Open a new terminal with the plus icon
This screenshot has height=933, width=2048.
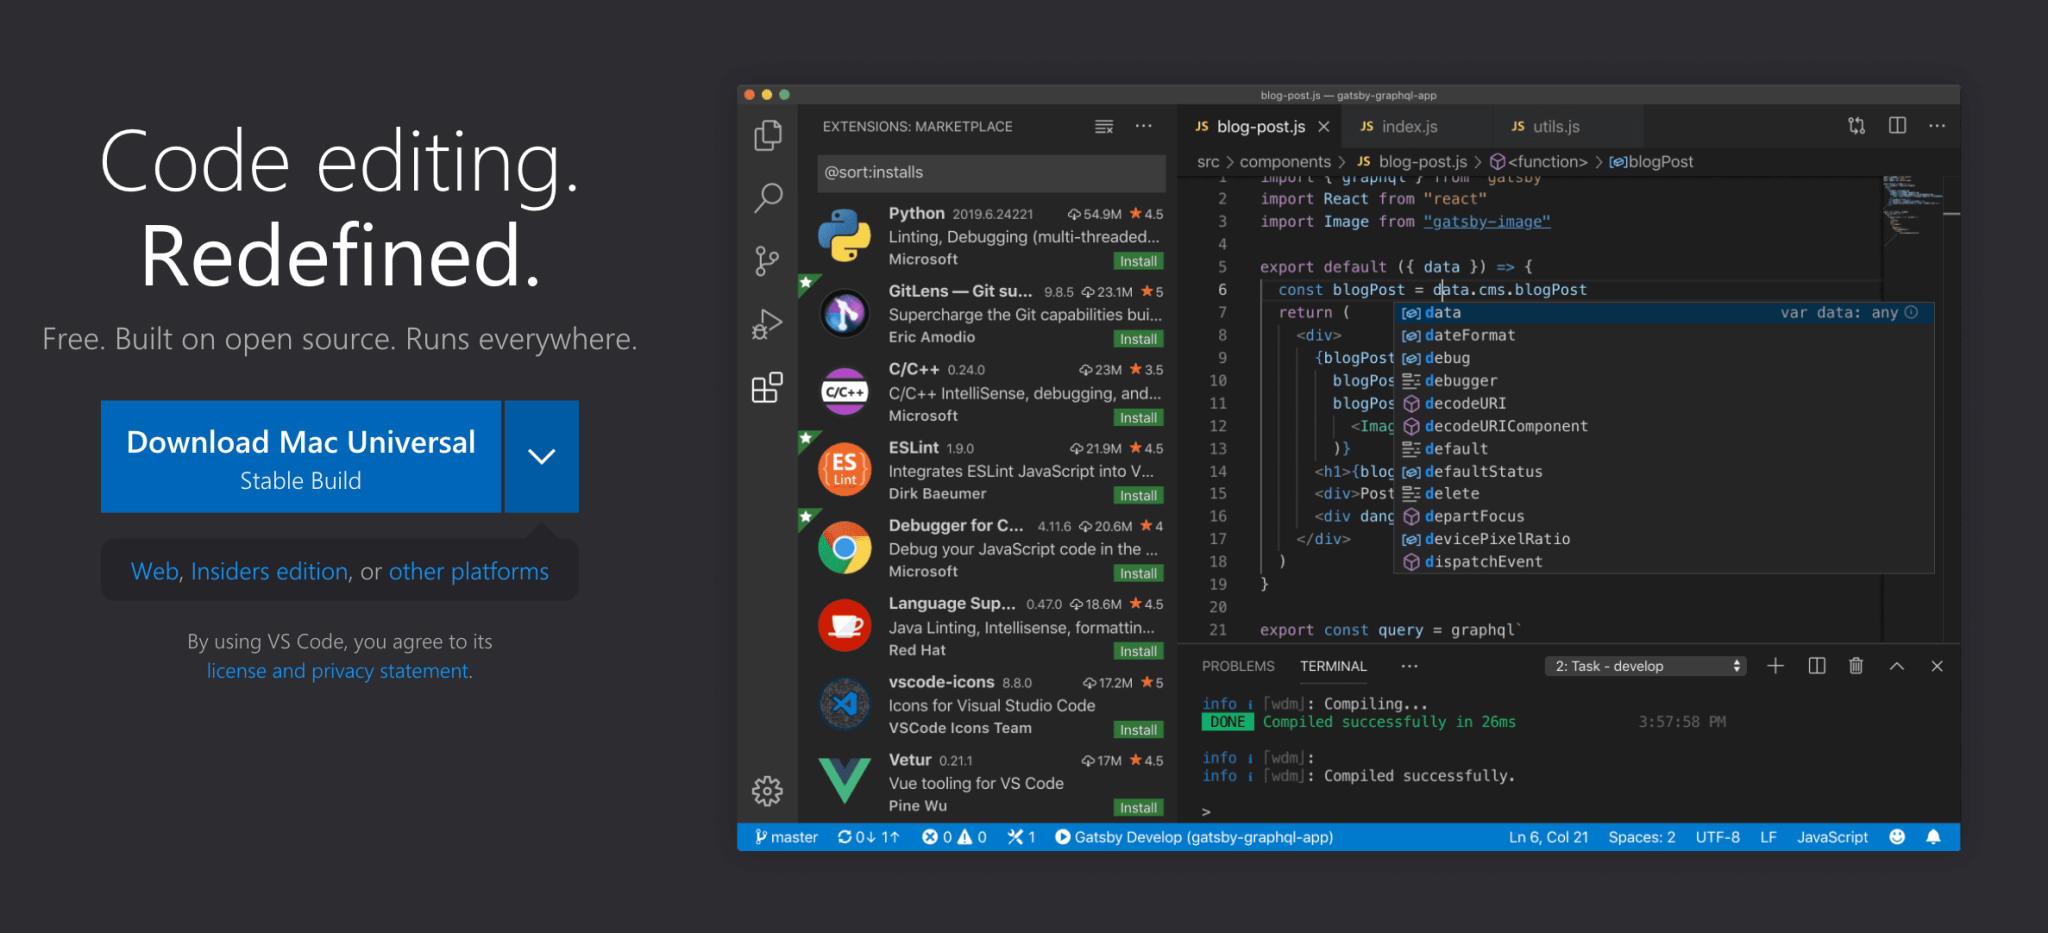[x=1775, y=665]
